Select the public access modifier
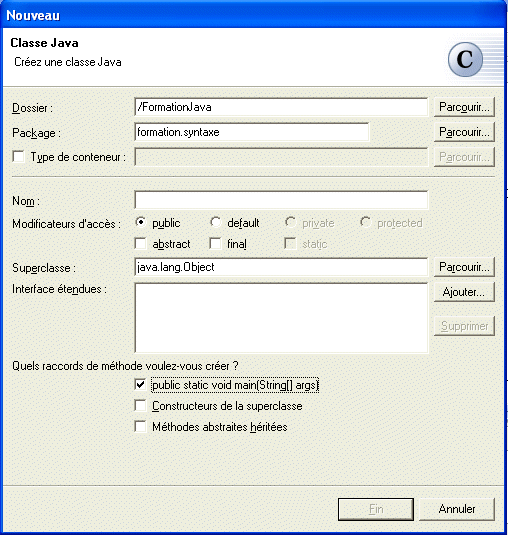Image resolution: width=508 pixels, height=535 pixels. pos(141,222)
